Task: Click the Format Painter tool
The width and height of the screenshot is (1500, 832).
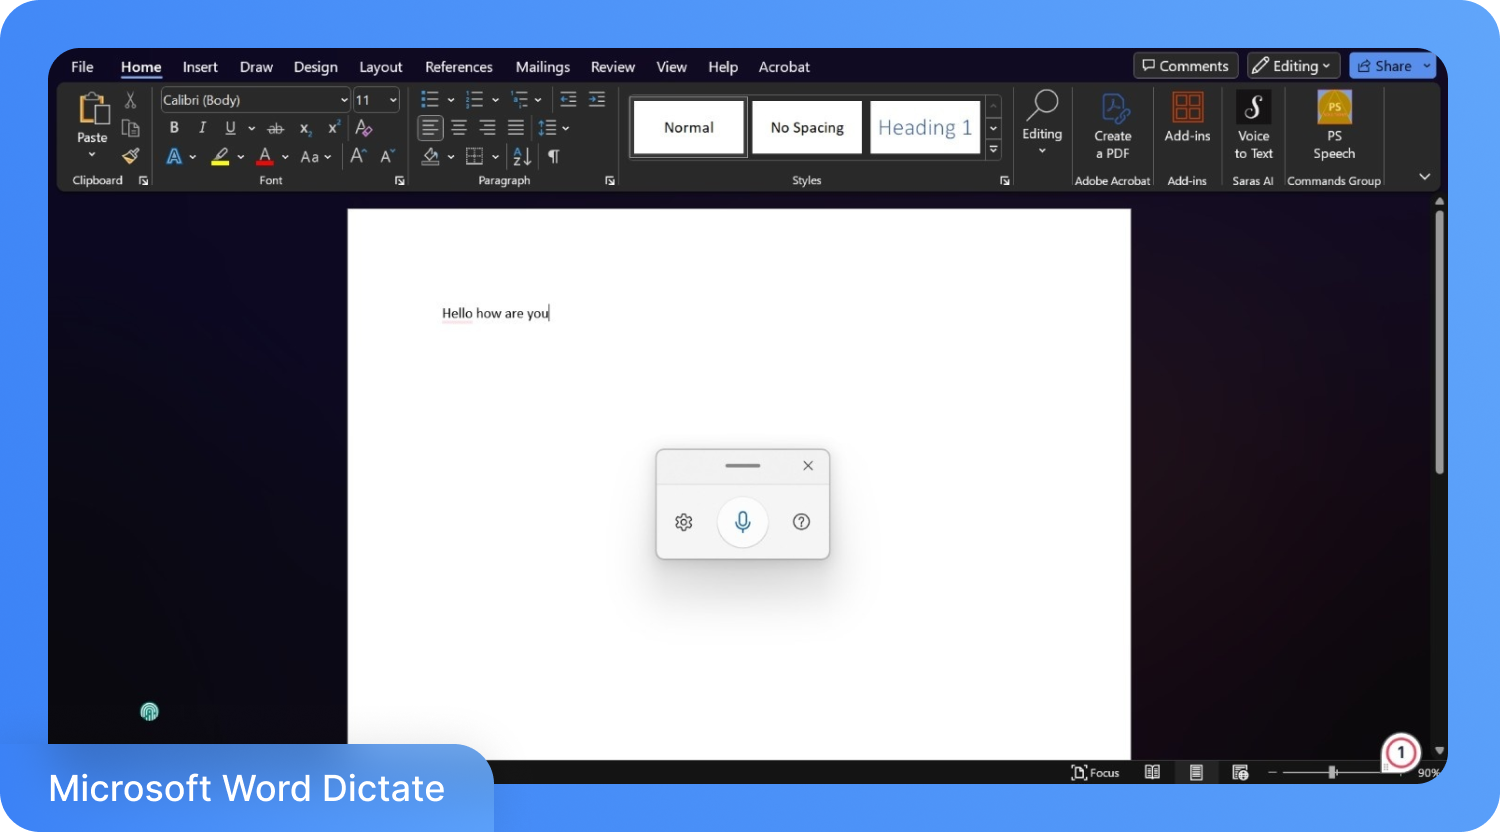Action: (129, 156)
